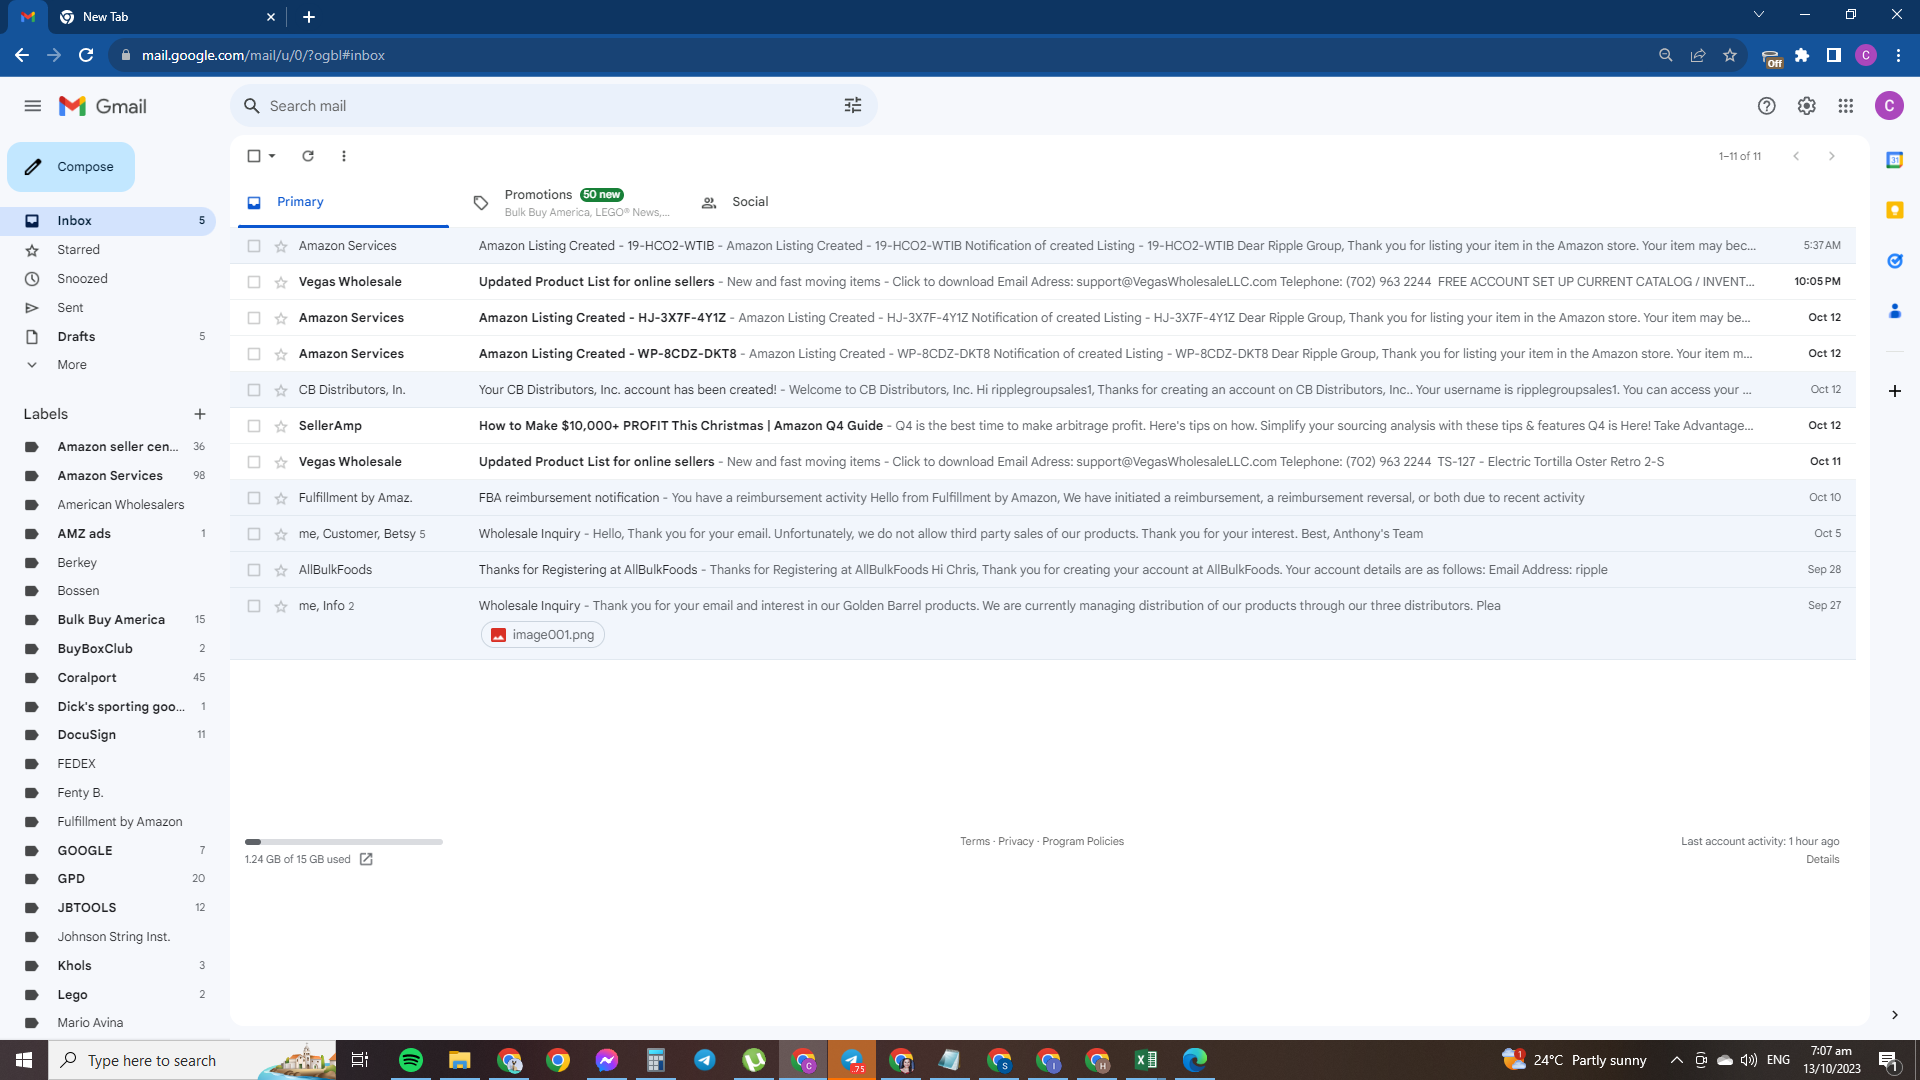Open Google Contacts side panel

[x=1894, y=311]
